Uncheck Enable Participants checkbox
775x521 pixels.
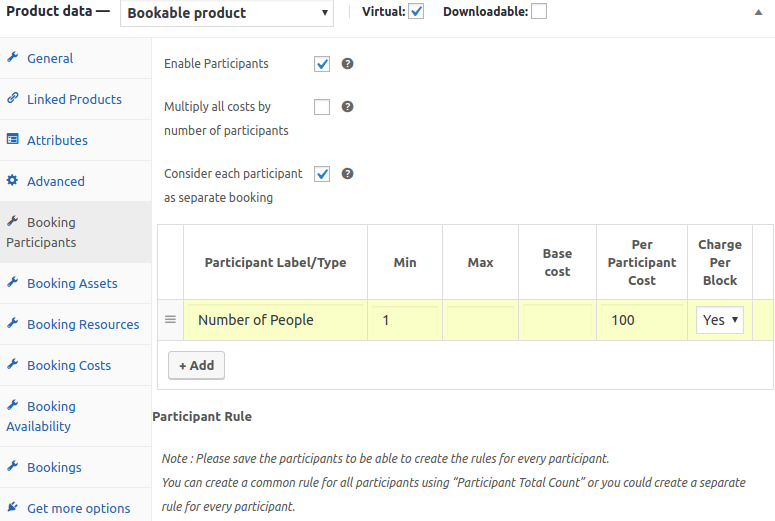click(x=322, y=64)
